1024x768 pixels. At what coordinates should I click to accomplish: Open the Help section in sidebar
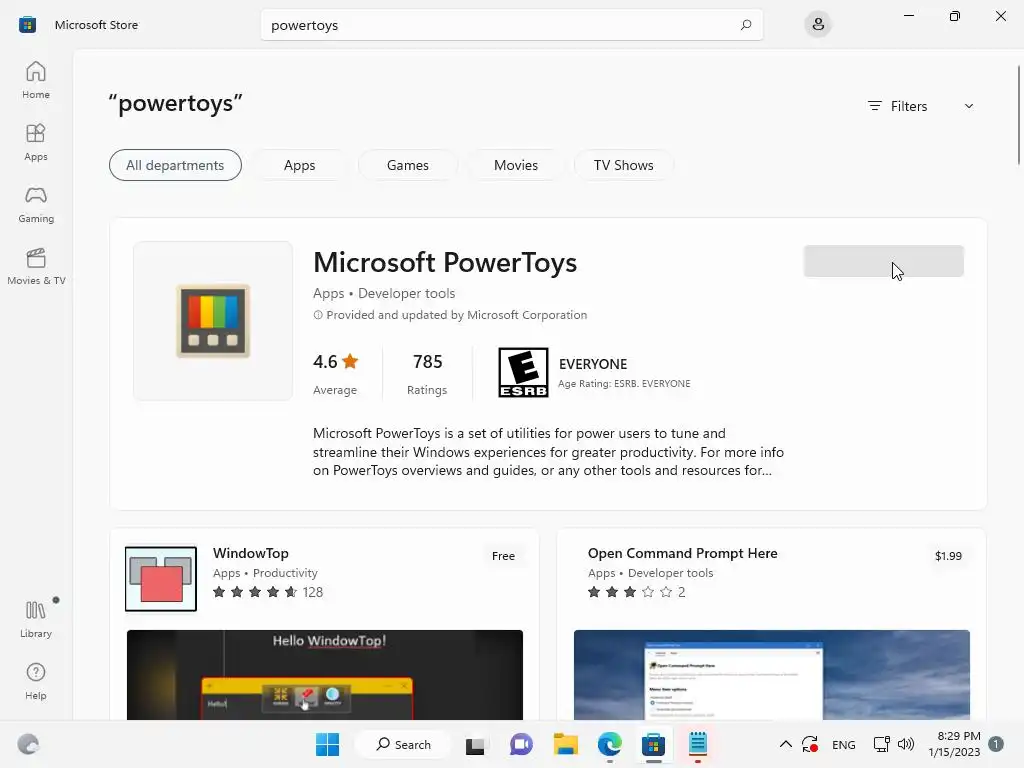(x=36, y=681)
